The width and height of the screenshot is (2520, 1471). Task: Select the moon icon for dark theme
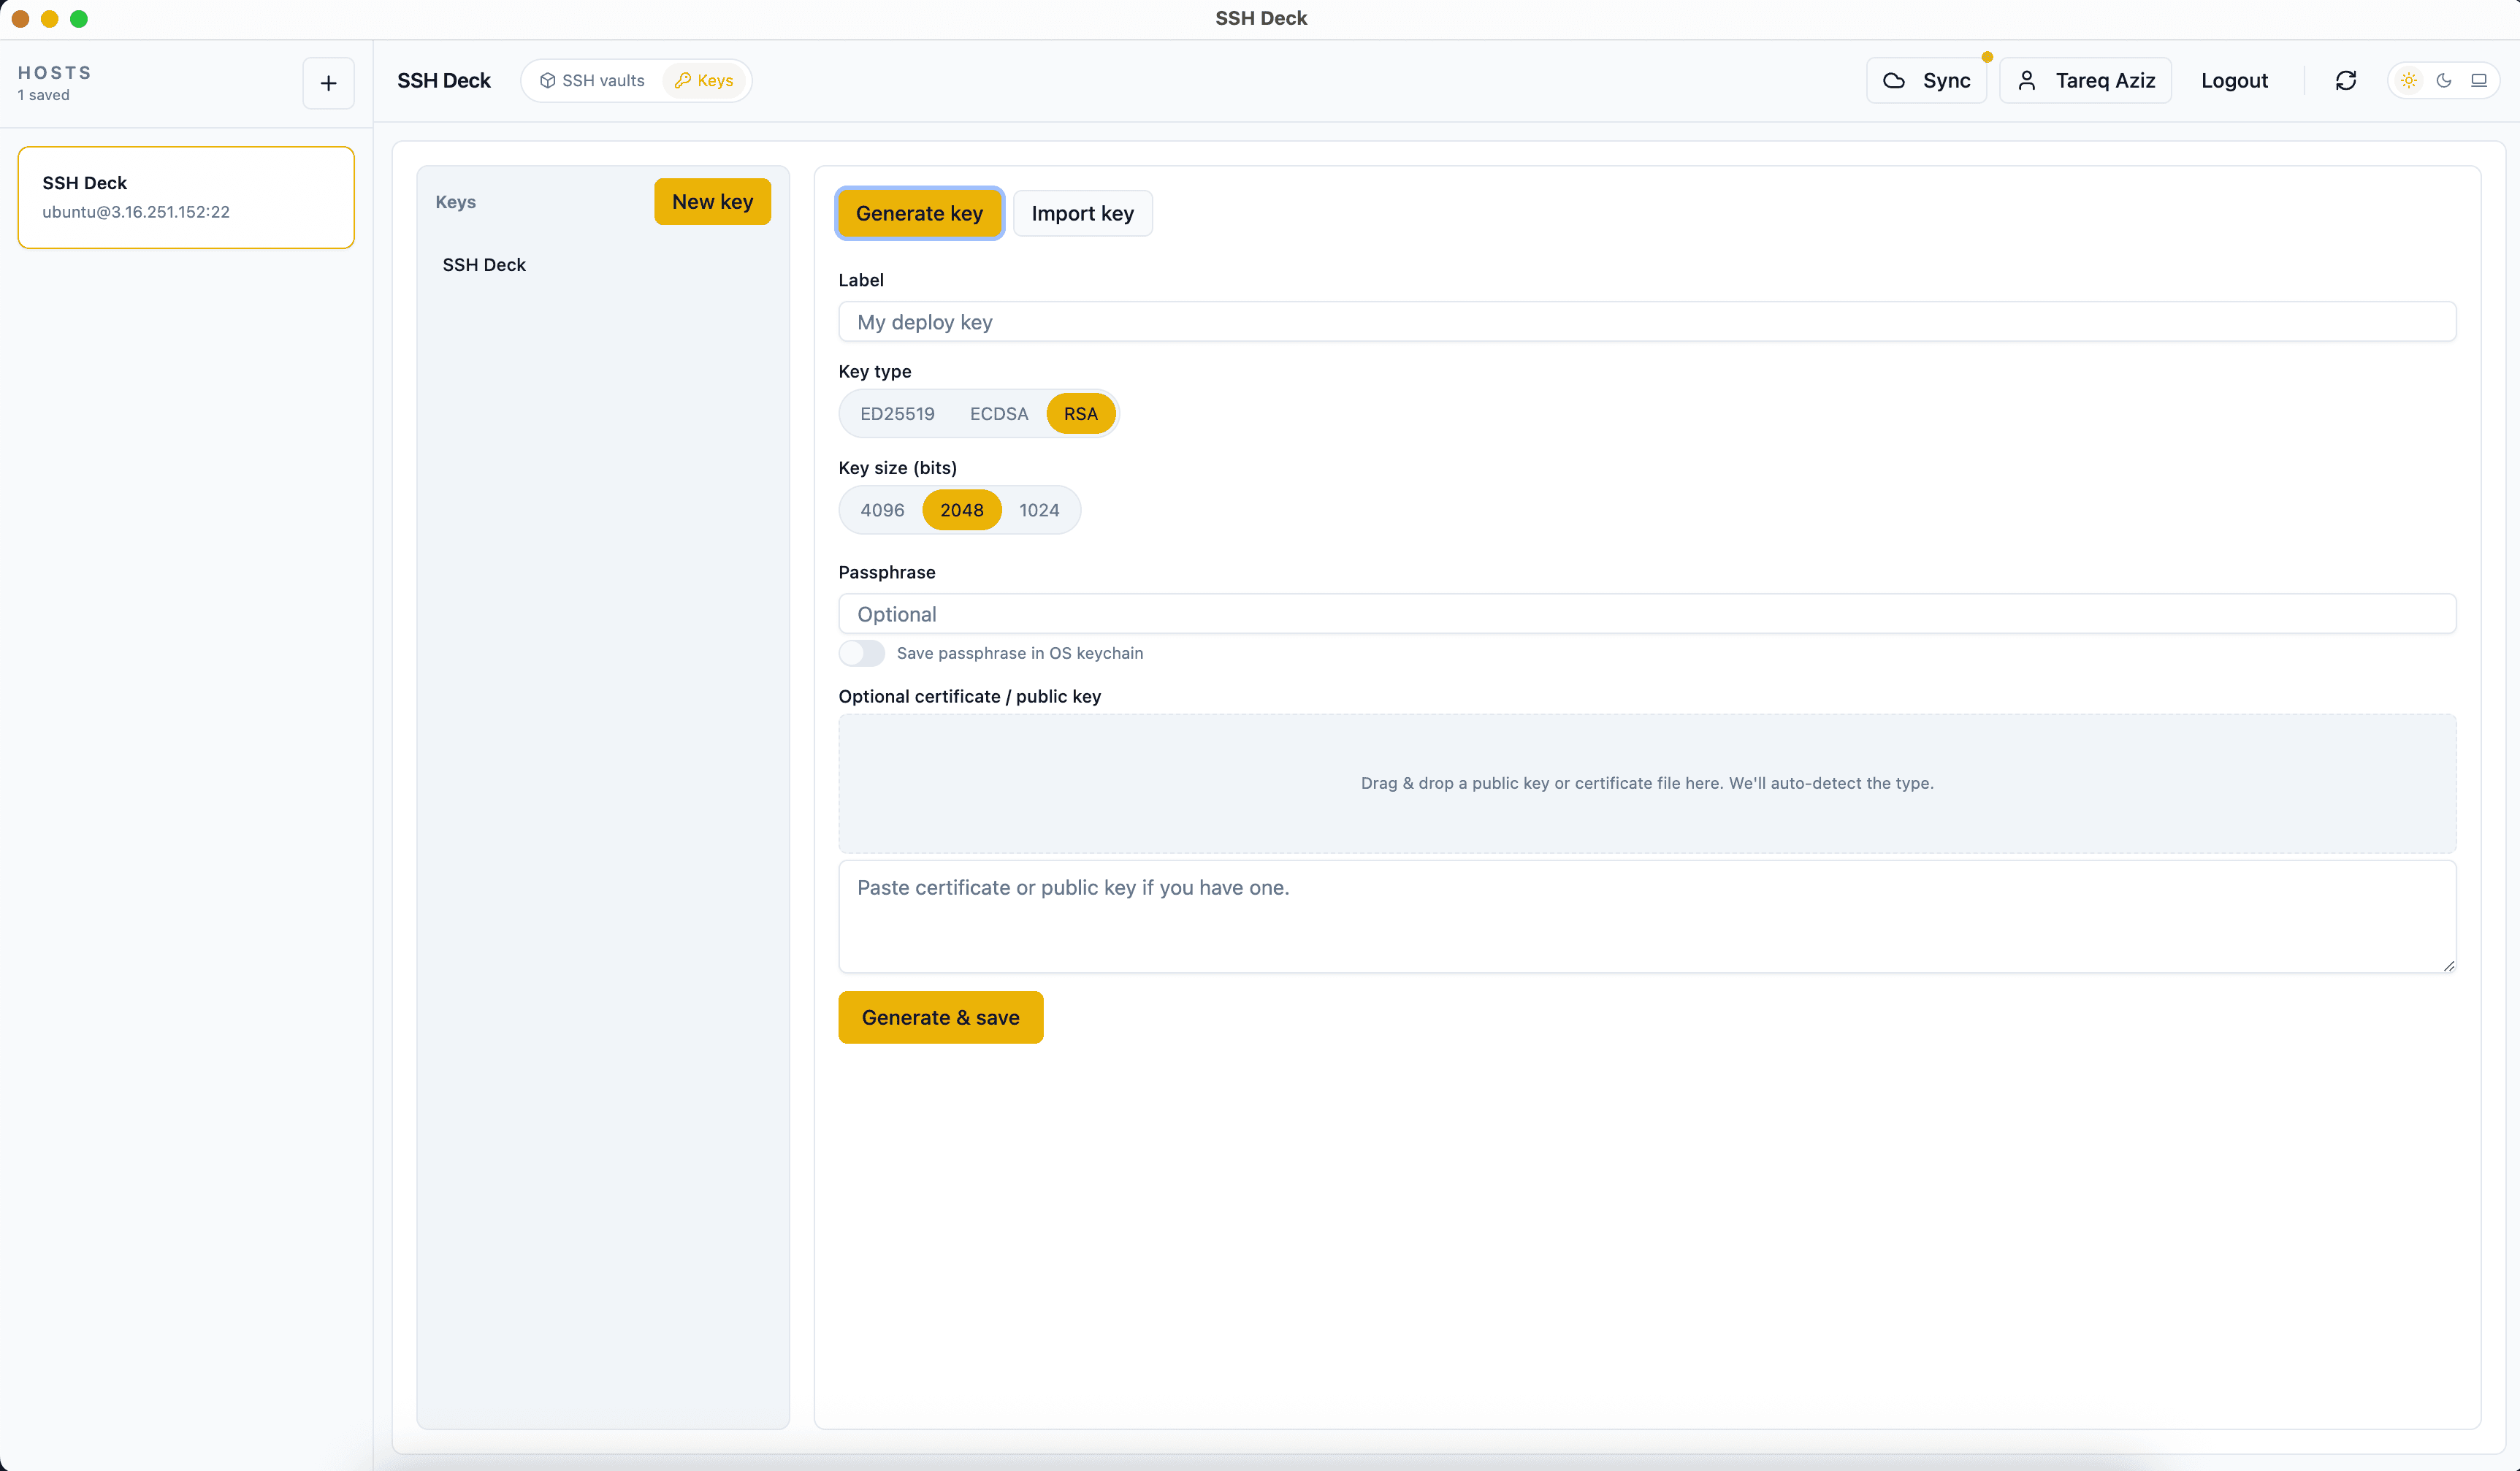(2445, 80)
